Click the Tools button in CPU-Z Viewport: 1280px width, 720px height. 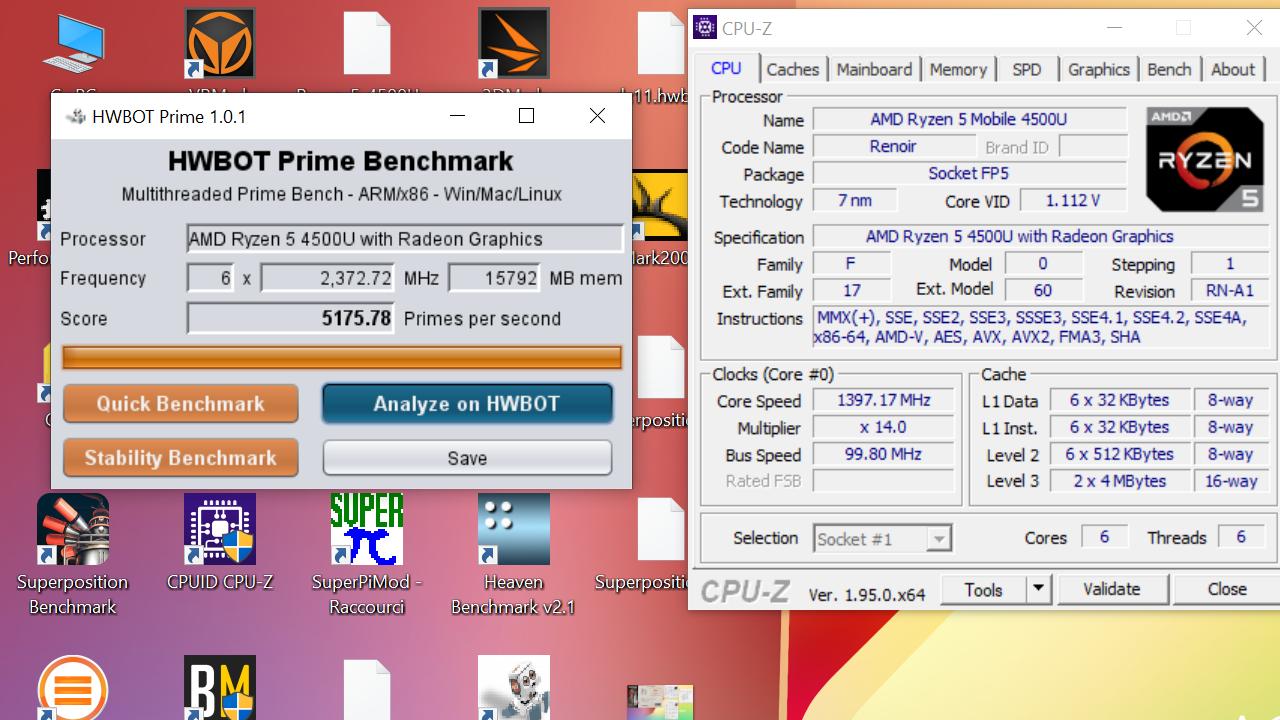983,589
